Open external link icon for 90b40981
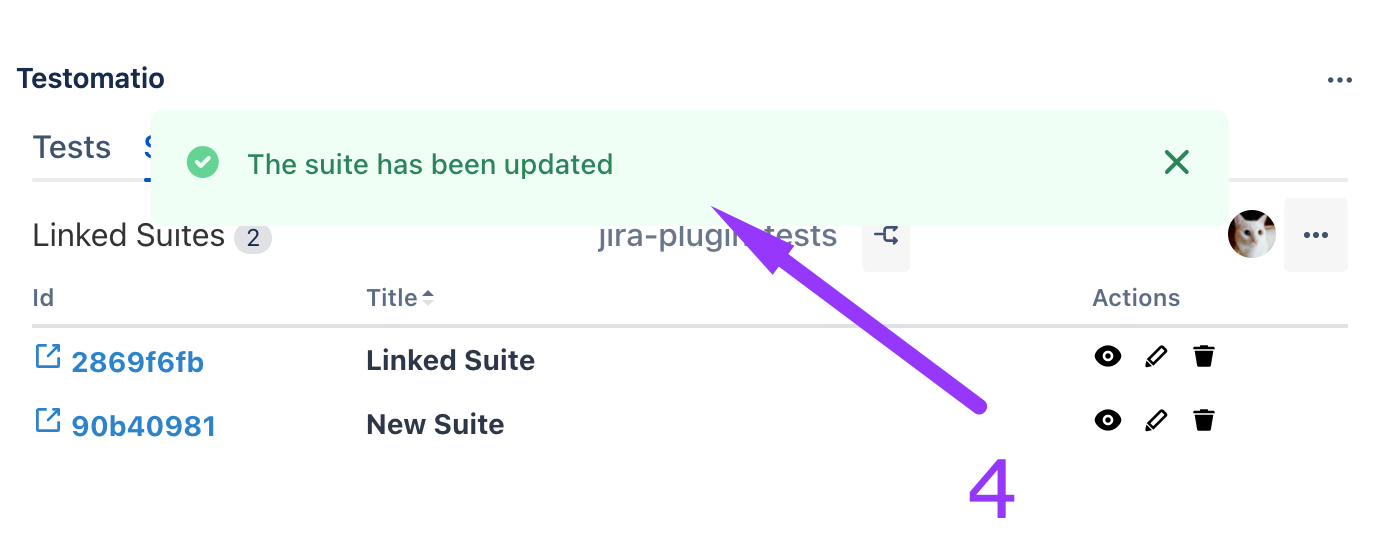The image size is (1394, 546). [x=48, y=420]
